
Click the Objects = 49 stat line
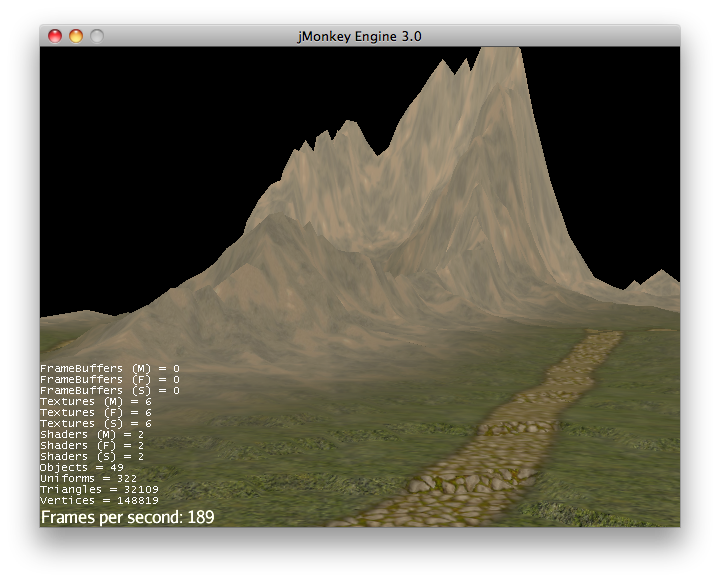82,468
